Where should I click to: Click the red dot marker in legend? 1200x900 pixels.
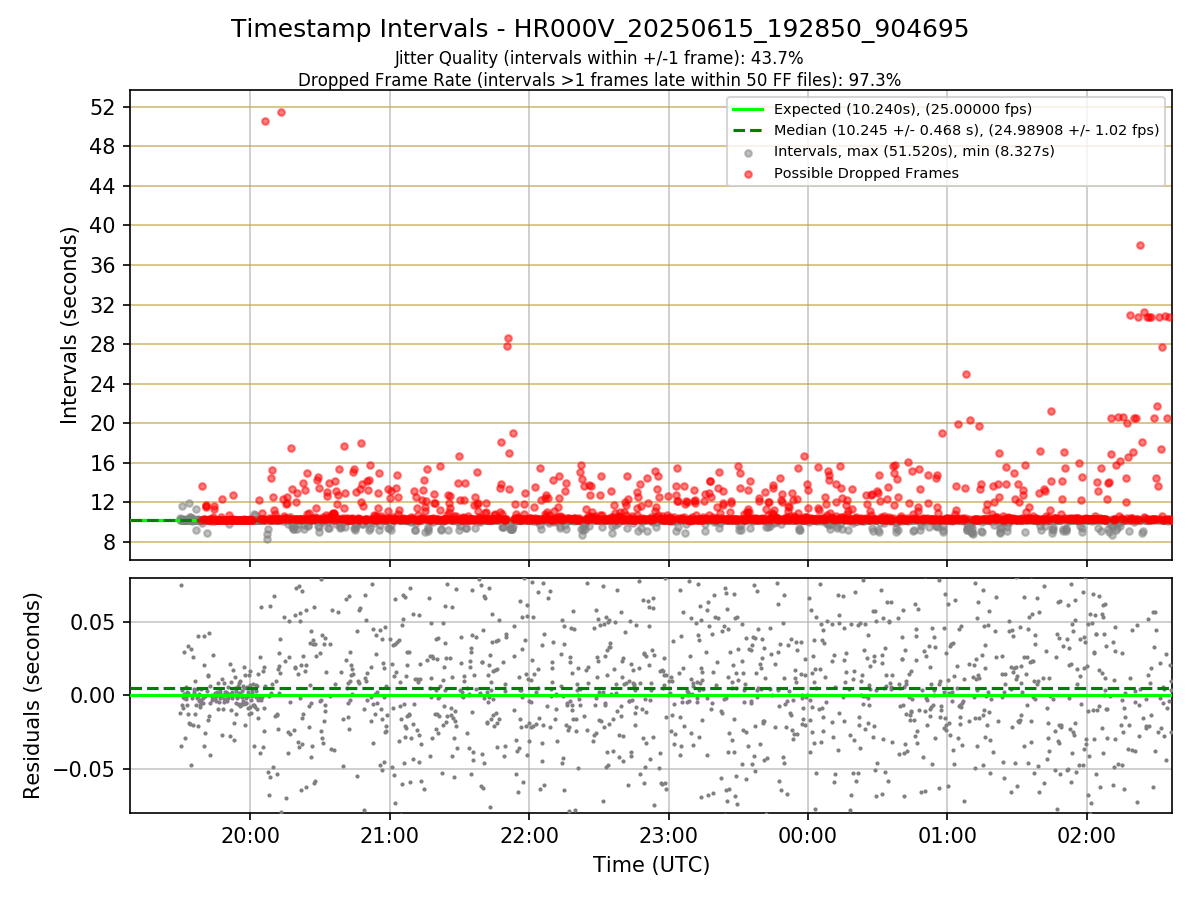click(748, 174)
